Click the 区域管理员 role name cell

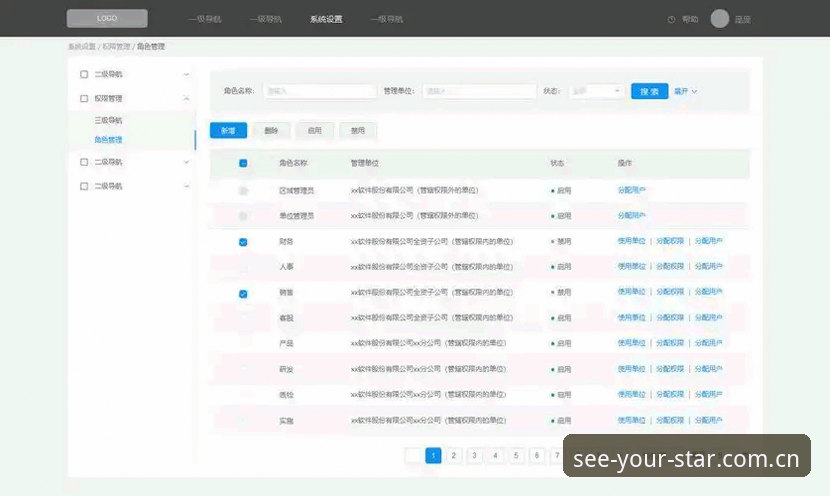[x=296, y=191]
